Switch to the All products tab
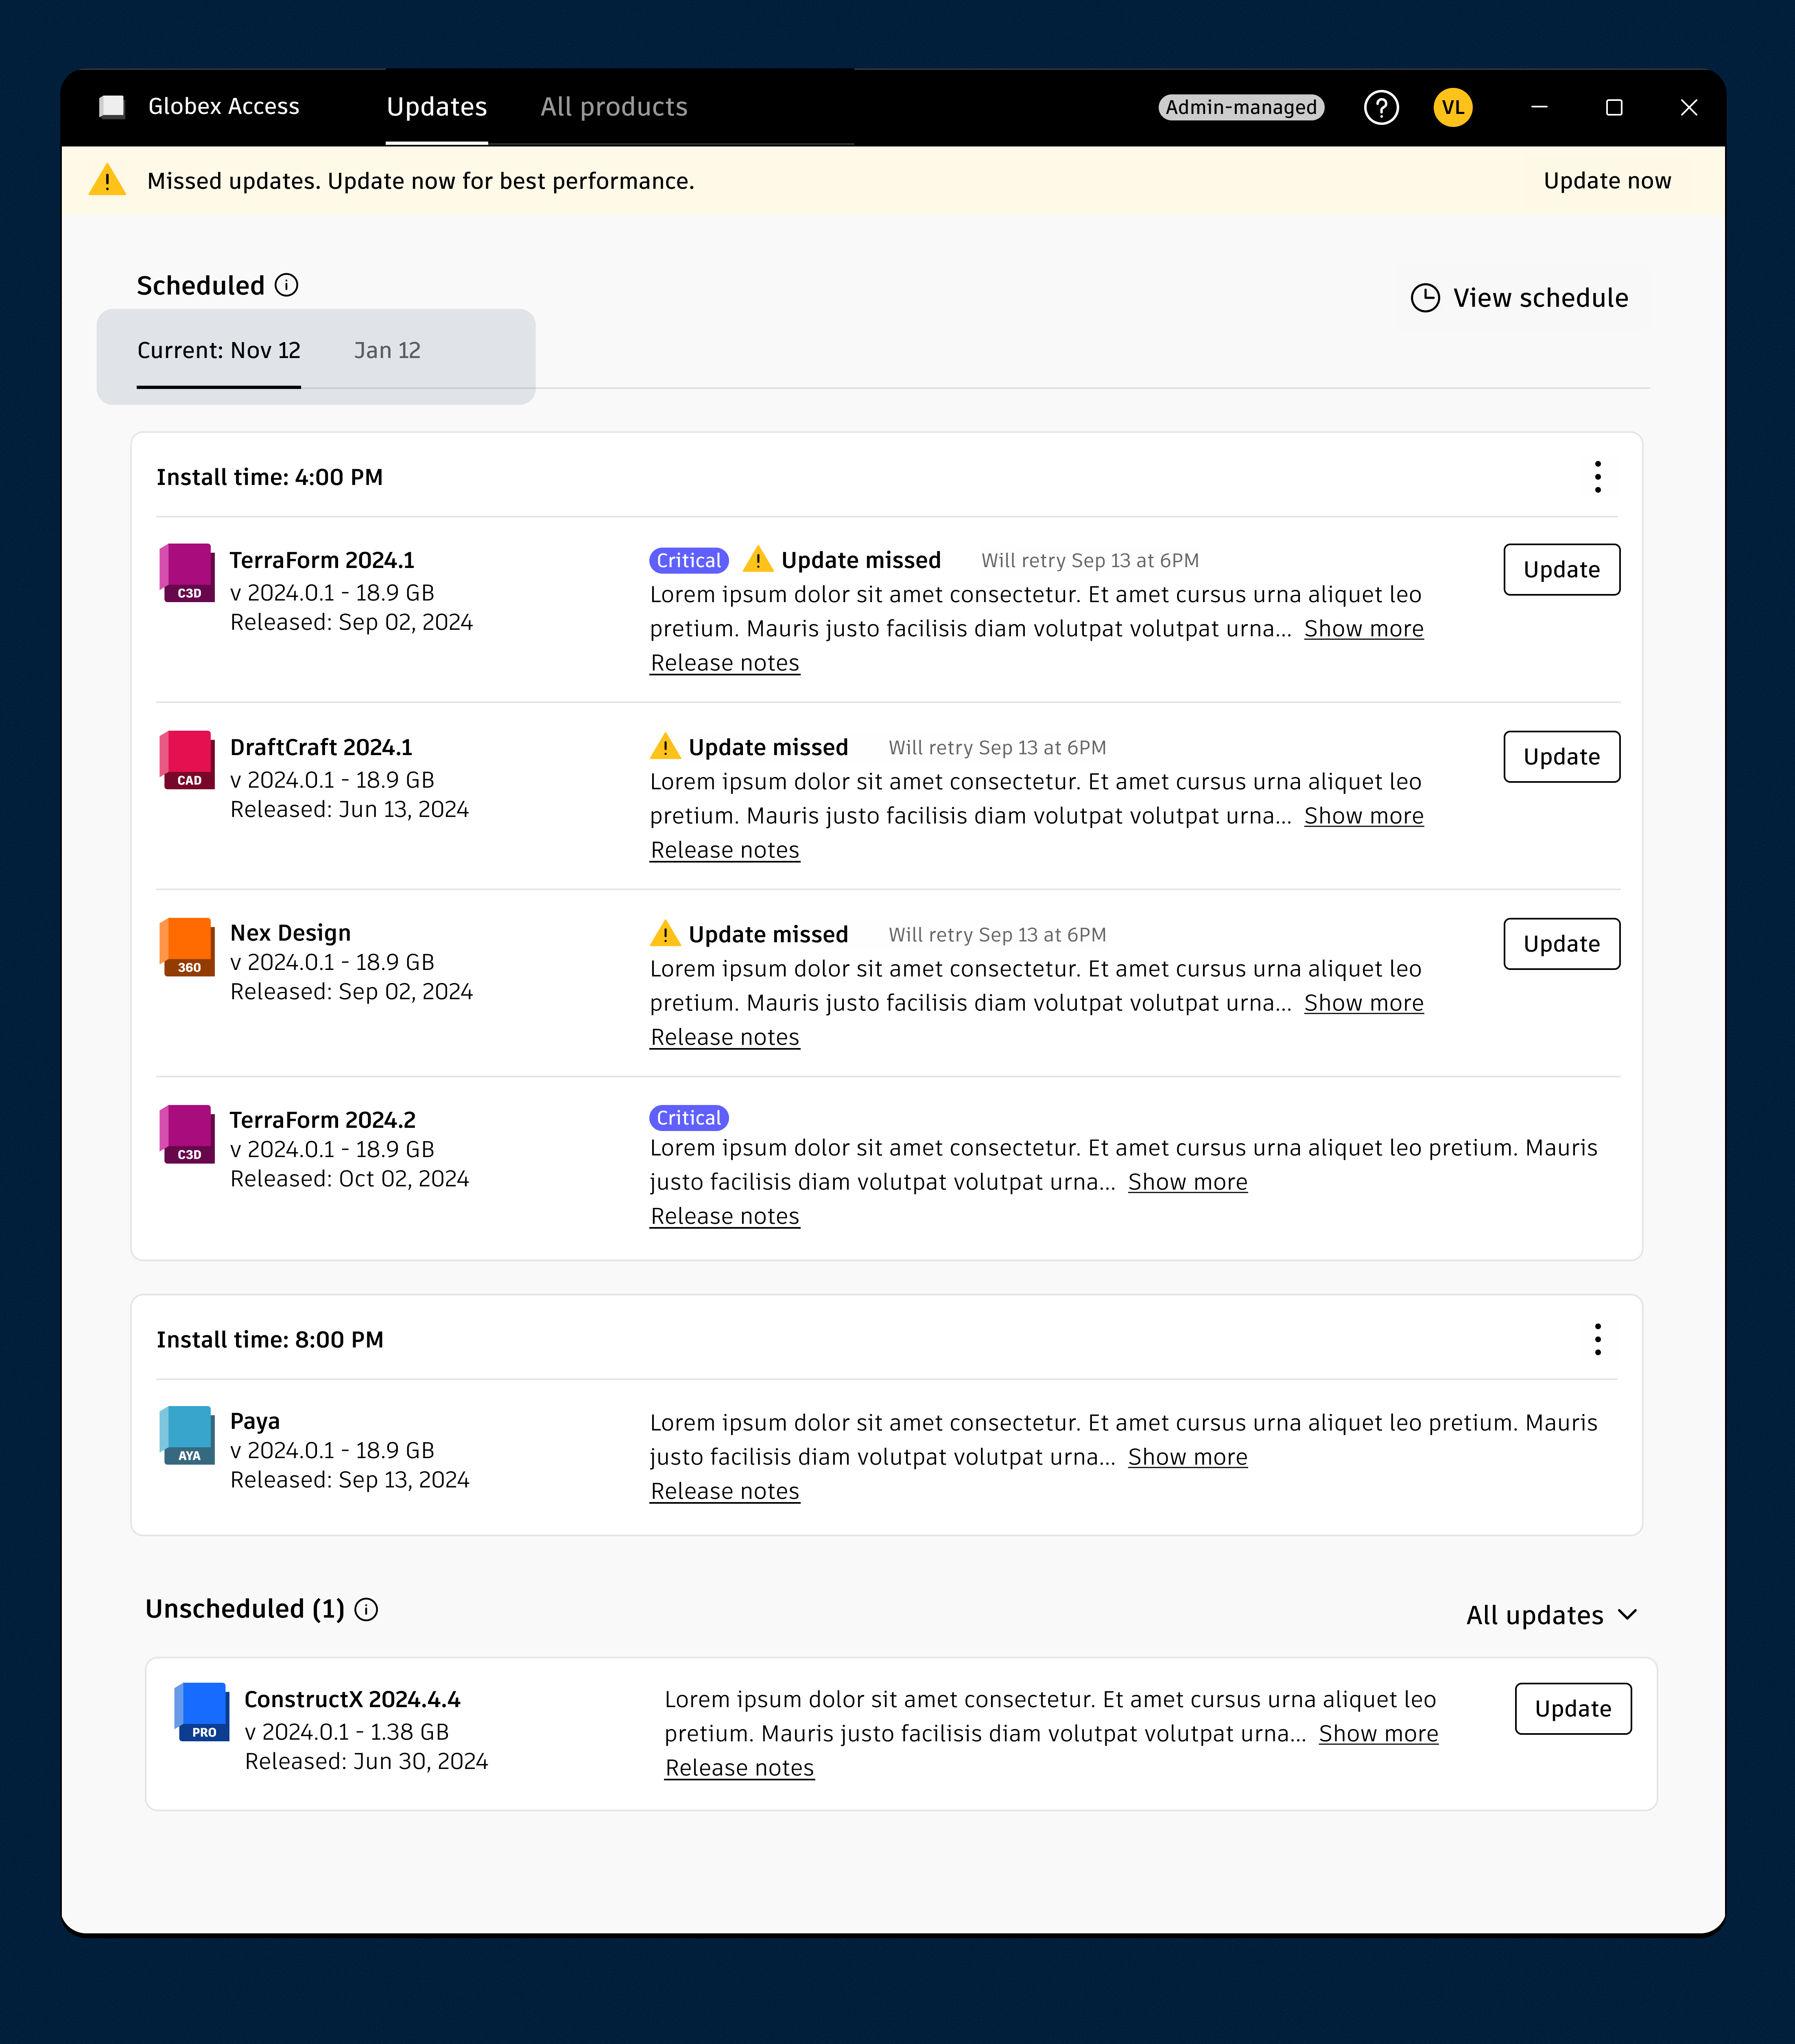 click(614, 107)
